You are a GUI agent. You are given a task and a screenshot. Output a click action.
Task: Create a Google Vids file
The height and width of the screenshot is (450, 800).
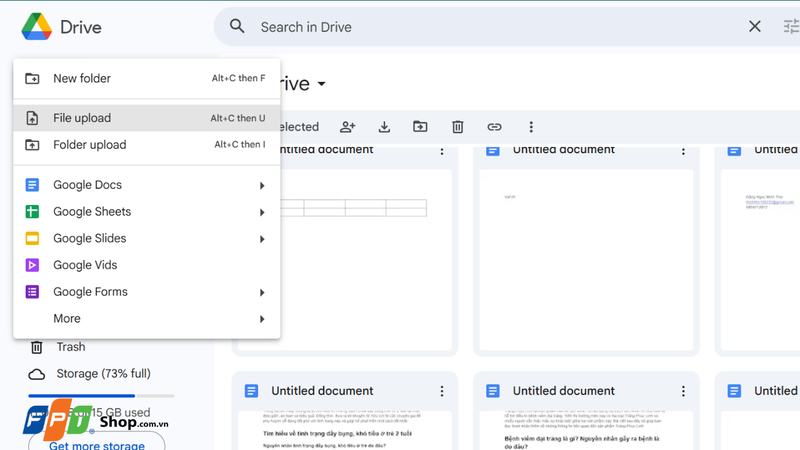pyautogui.click(x=147, y=265)
